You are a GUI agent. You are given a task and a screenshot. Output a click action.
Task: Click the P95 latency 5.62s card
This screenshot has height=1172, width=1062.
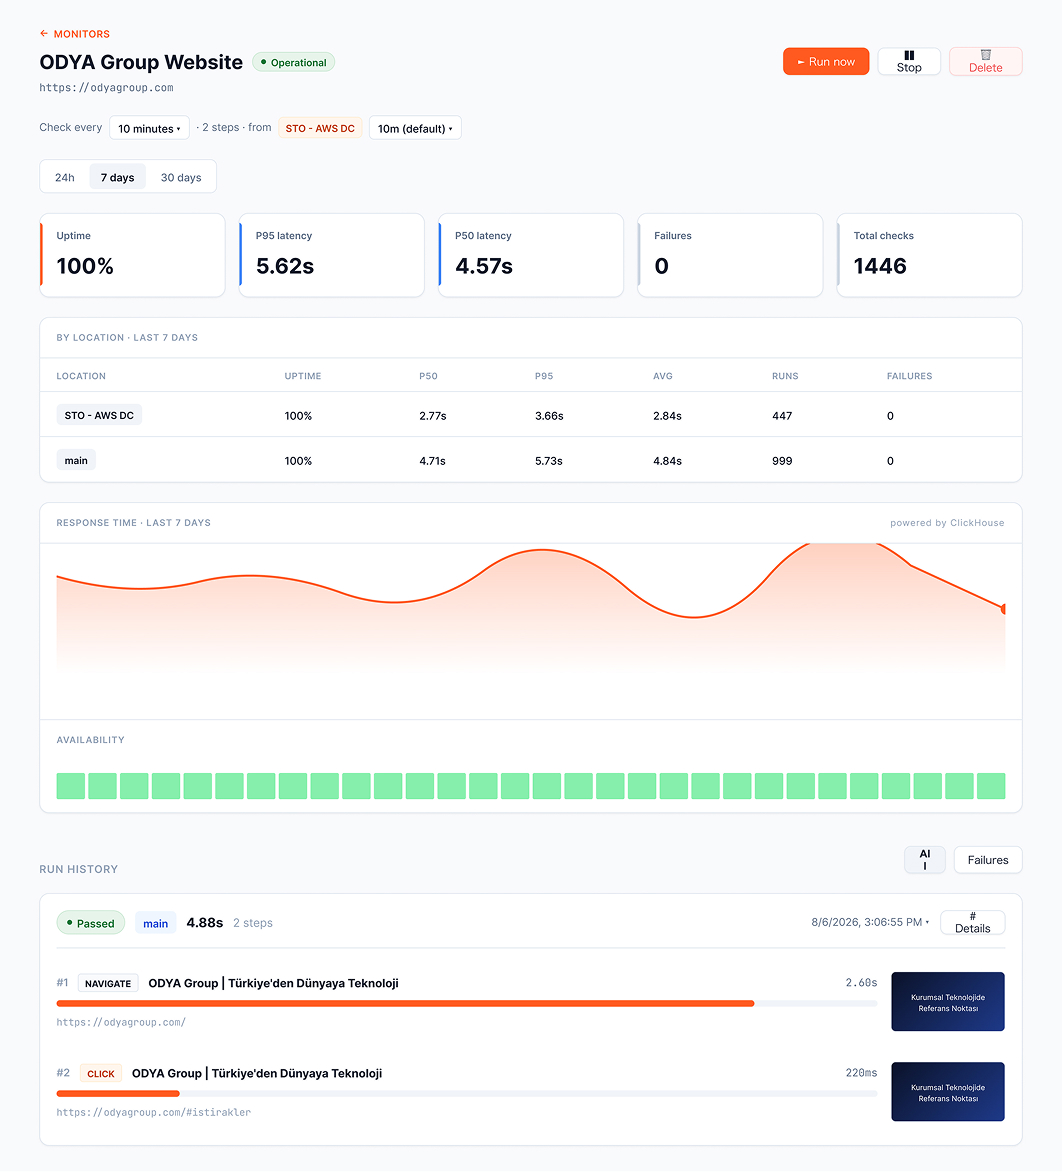click(332, 256)
